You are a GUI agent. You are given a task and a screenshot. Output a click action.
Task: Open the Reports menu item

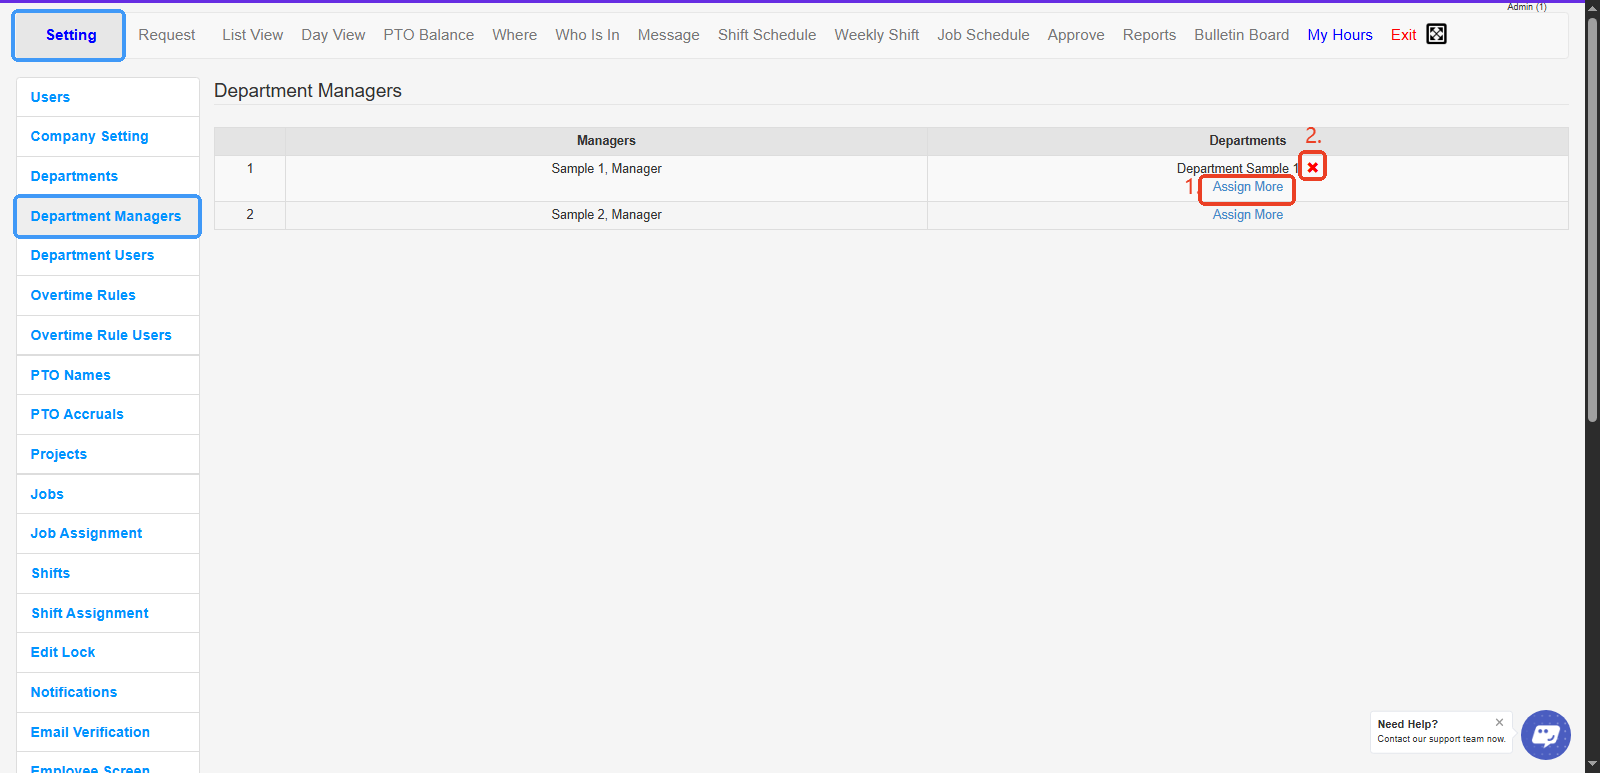tap(1149, 35)
